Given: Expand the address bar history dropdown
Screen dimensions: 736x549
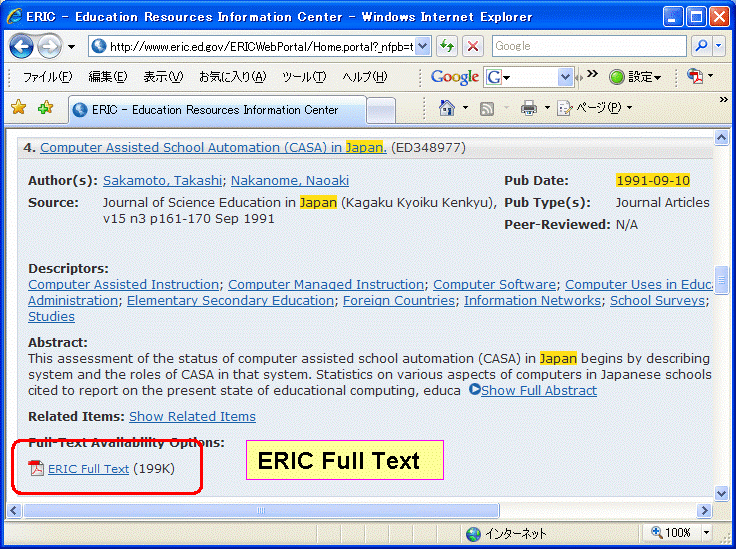Looking at the screenshot, I should 423,46.
